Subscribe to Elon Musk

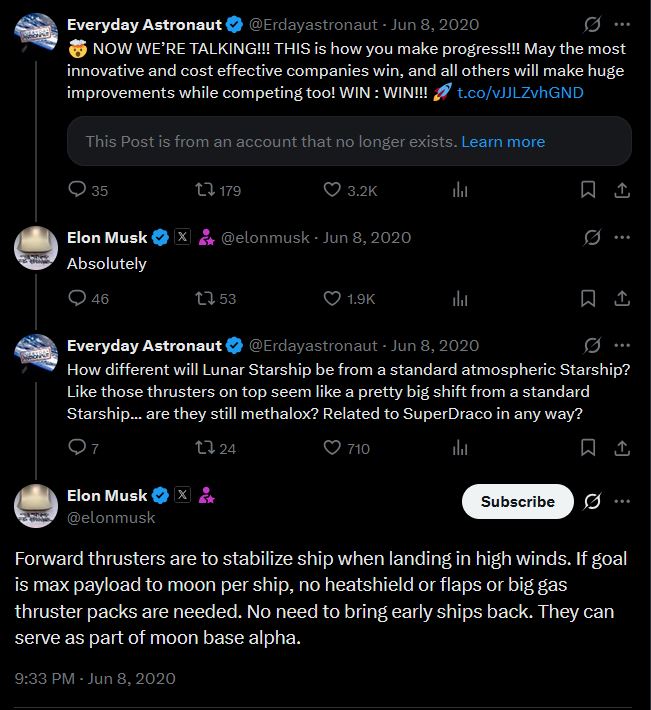517,502
